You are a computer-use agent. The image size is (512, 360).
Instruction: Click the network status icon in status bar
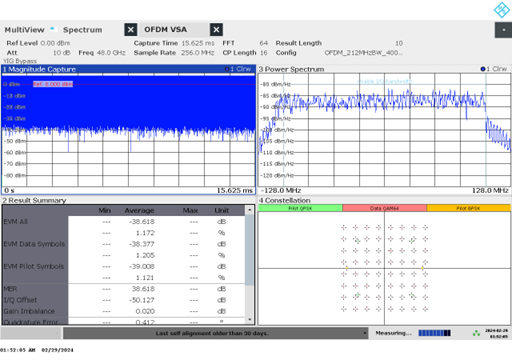476,333
